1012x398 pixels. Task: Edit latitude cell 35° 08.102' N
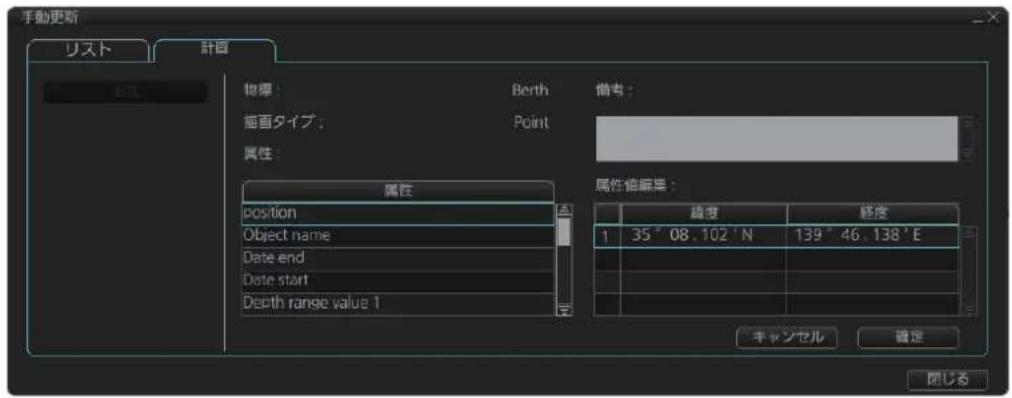tap(703, 237)
